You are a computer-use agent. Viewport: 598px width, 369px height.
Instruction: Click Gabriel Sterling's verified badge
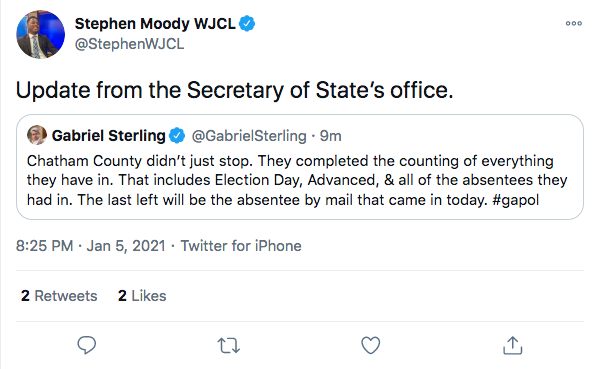point(177,136)
